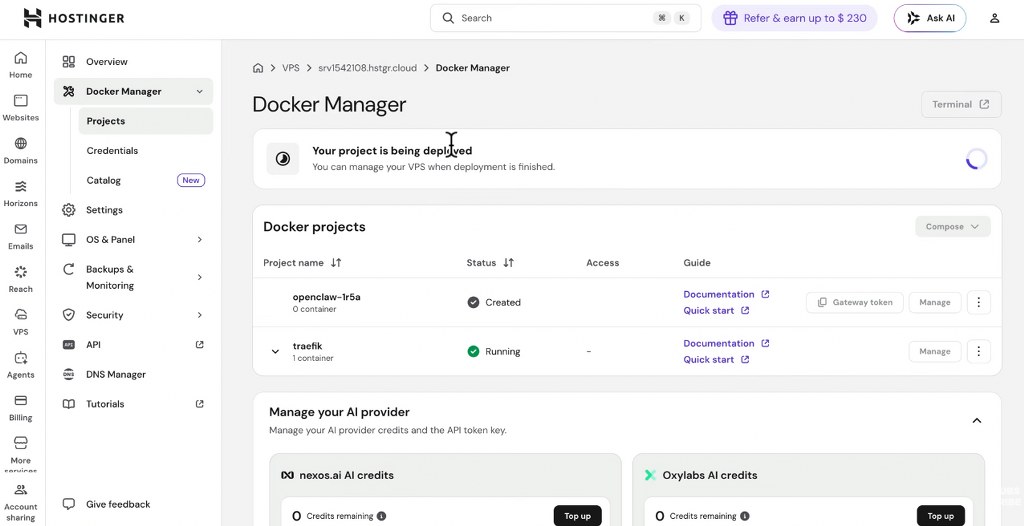
Task: Open options menu for traefik
Action: point(978,352)
